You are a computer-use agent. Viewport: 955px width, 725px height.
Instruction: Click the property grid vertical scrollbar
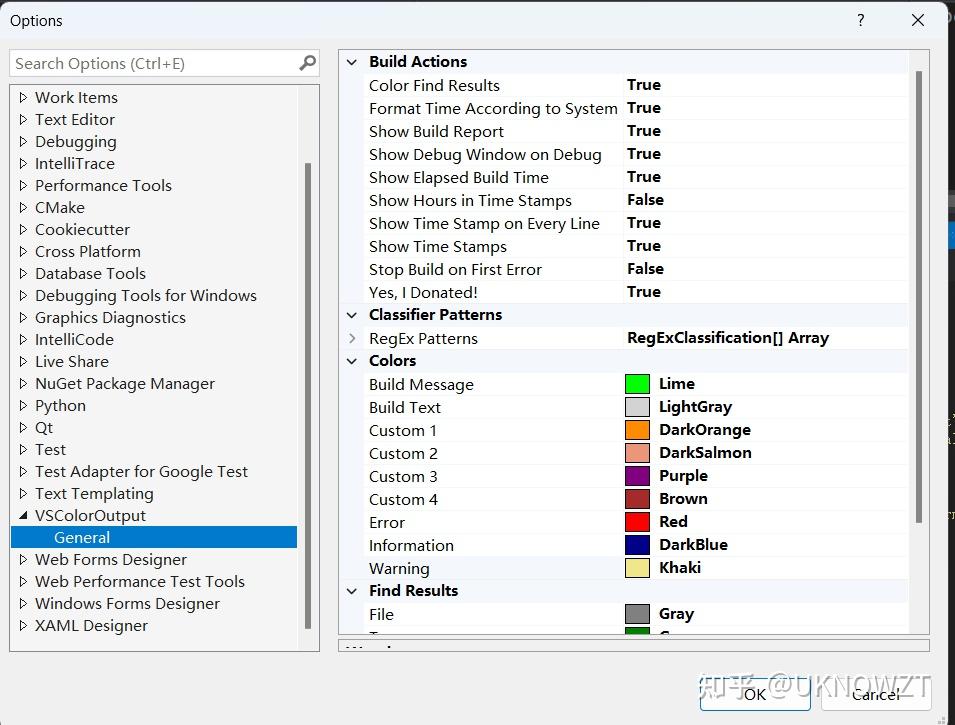point(918,297)
